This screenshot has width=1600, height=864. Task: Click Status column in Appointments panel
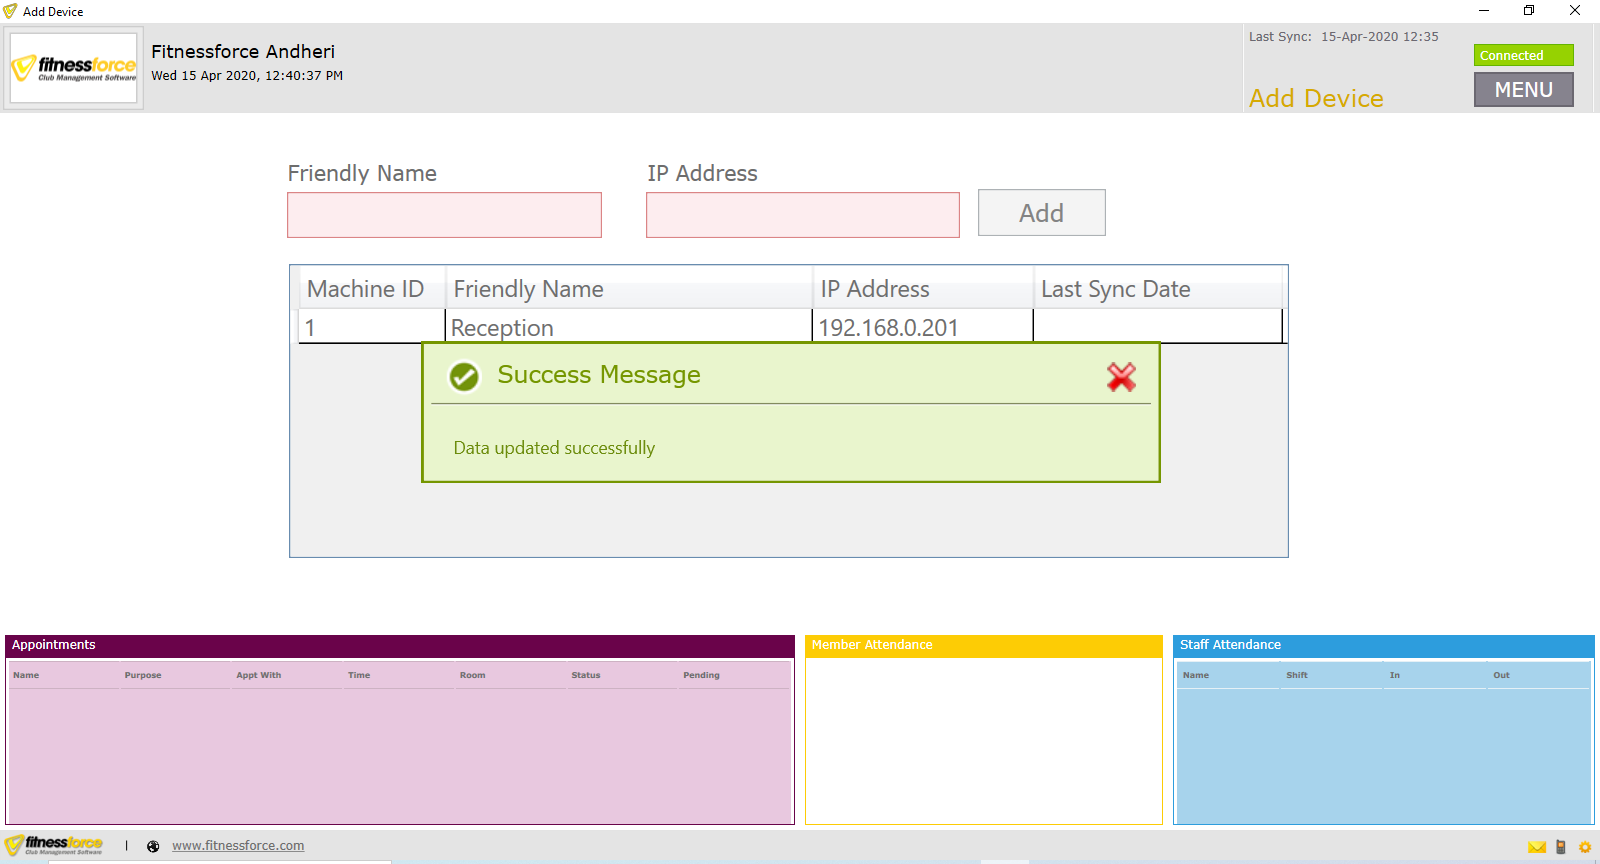622,675
